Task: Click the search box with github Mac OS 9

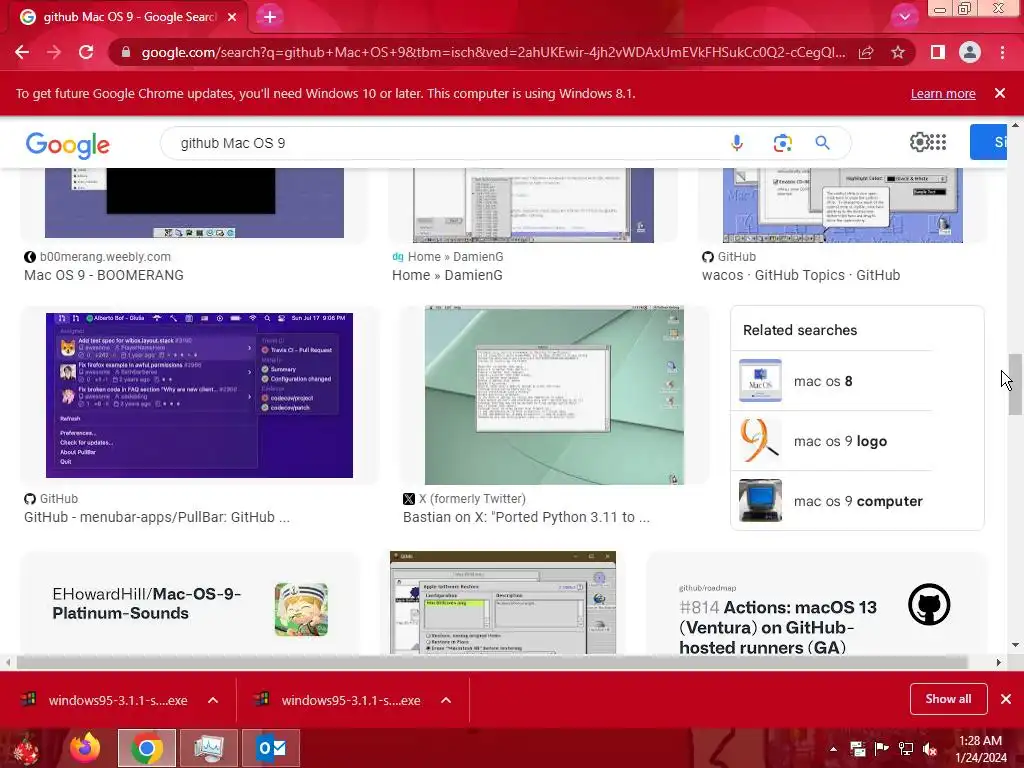Action: point(444,143)
